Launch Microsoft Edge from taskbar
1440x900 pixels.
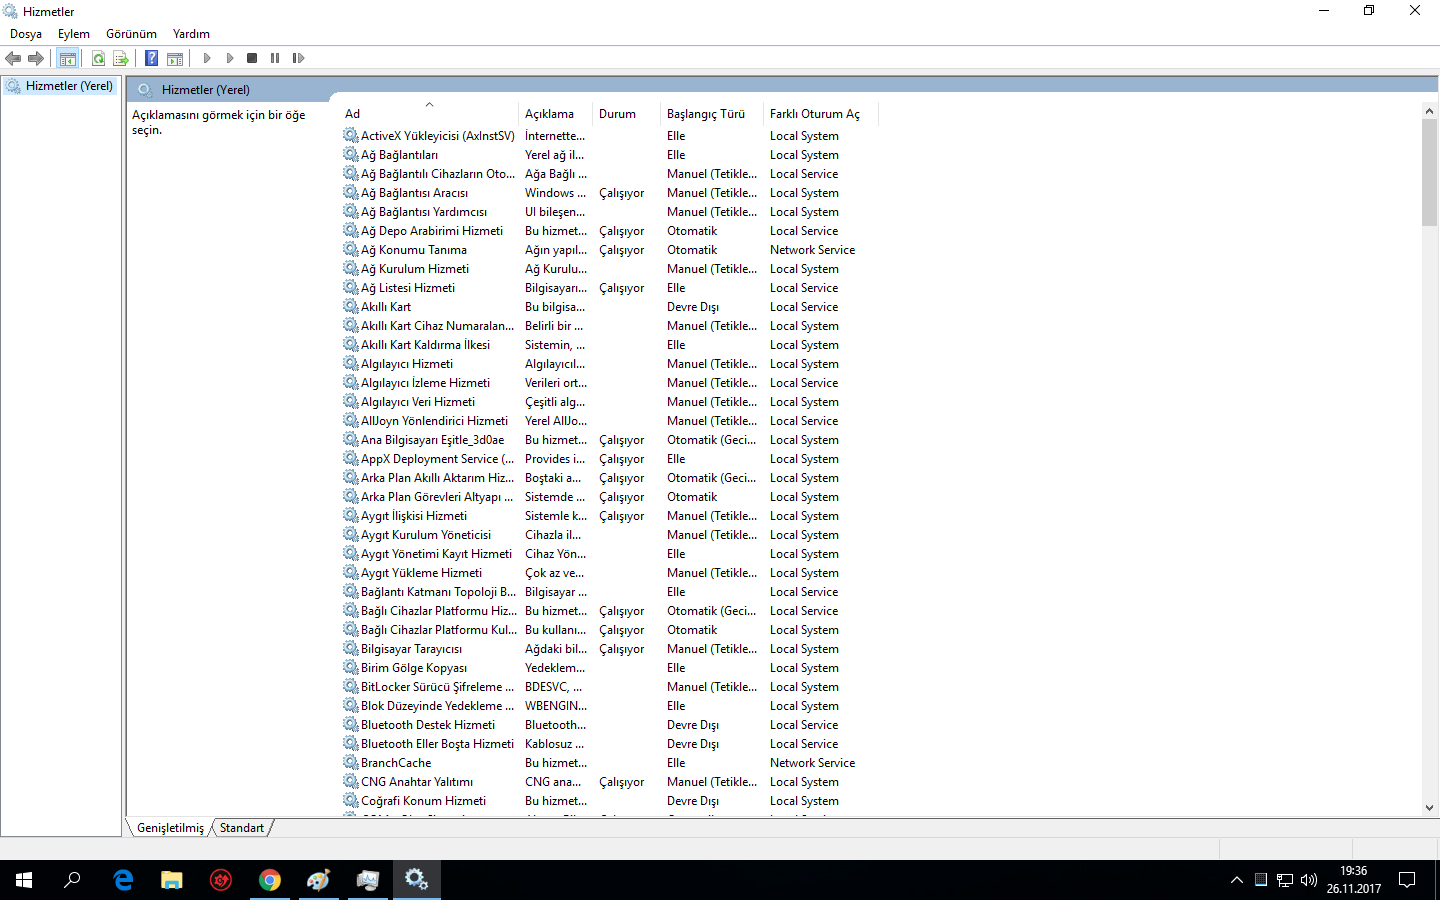click(x=123, y=880)
